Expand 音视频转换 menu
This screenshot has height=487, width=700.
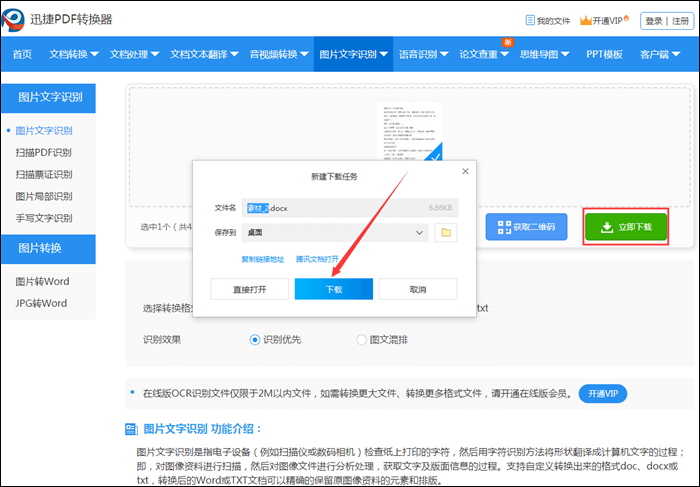tap(279, 54)
